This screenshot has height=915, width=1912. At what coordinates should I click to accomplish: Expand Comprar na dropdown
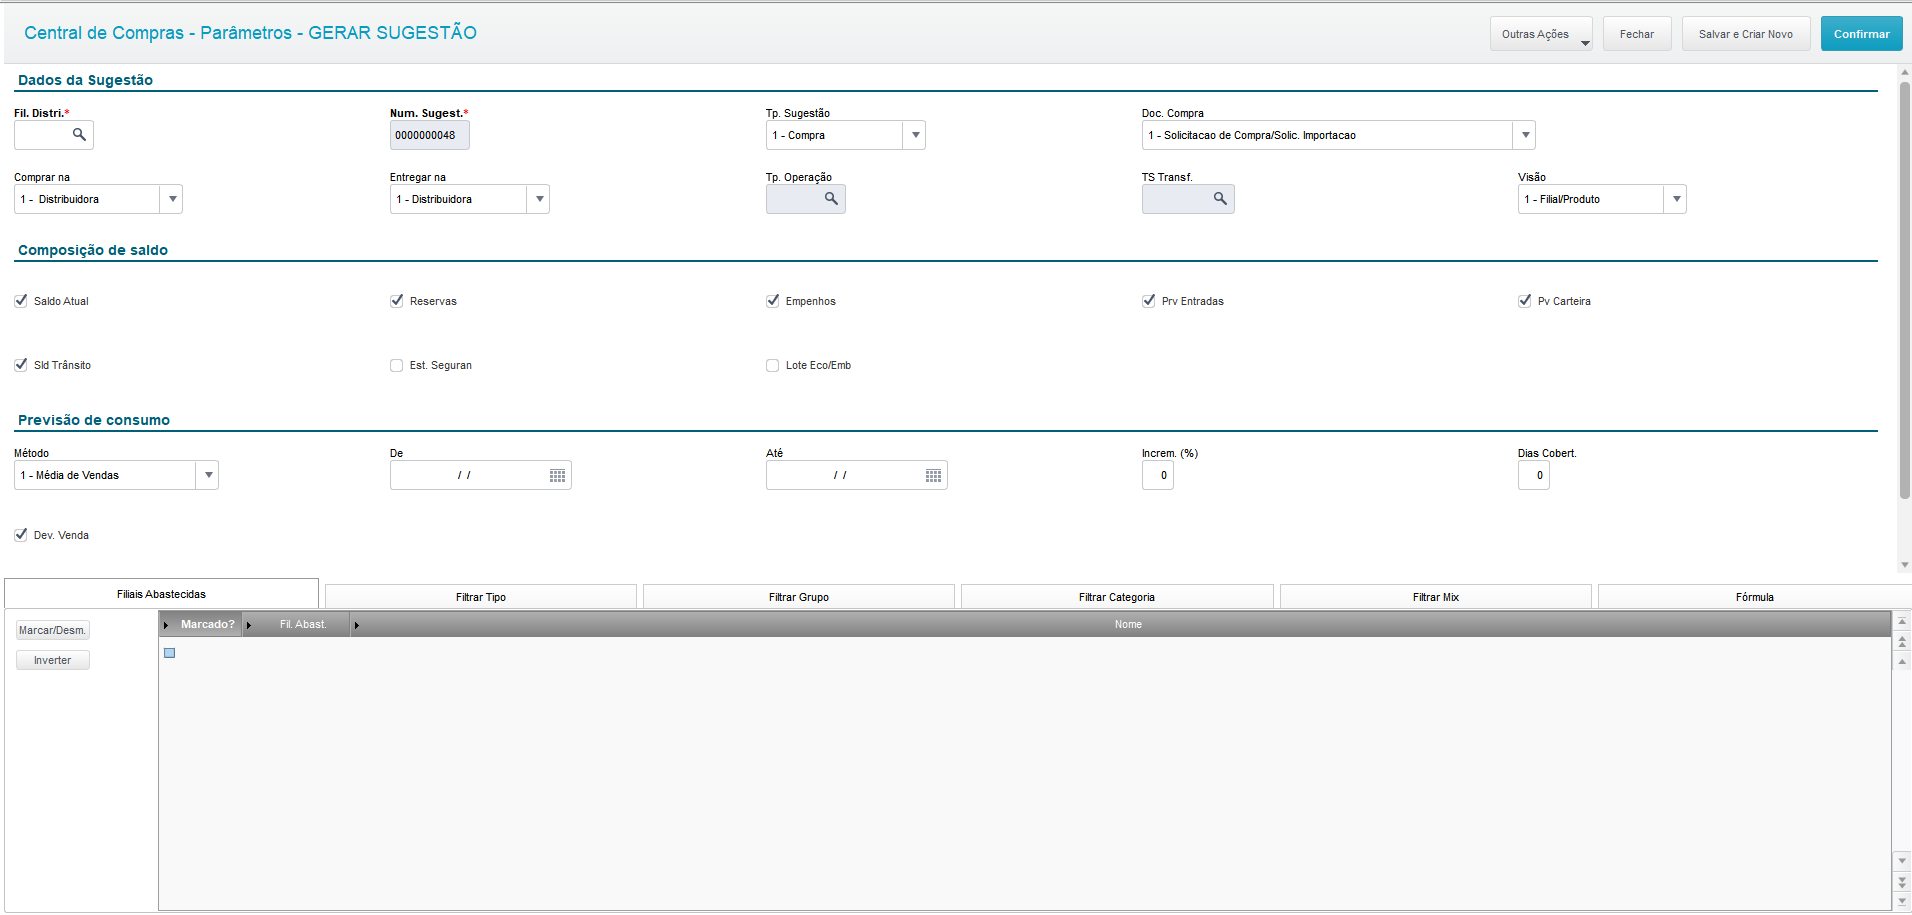(171, 199)
